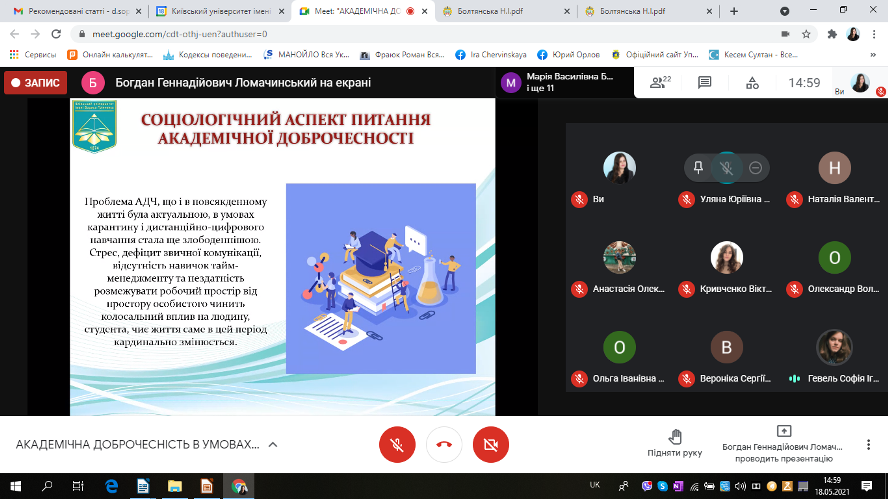This screenshot has height=499, width=888.
Task: Select Вероніка Сергії... brown B avatar
Action: [727, 347]
